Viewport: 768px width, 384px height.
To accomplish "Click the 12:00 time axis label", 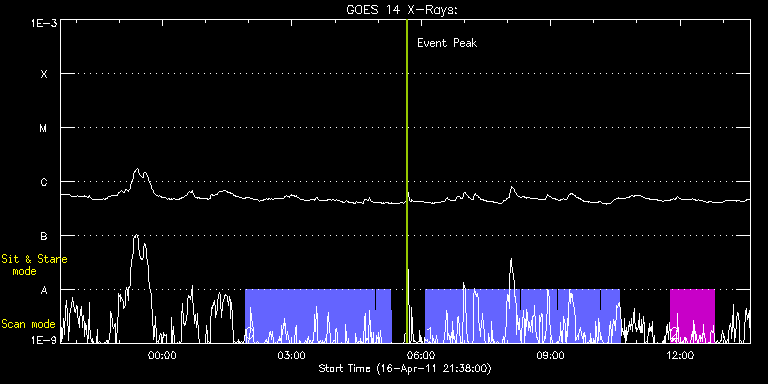I will 681,356.
